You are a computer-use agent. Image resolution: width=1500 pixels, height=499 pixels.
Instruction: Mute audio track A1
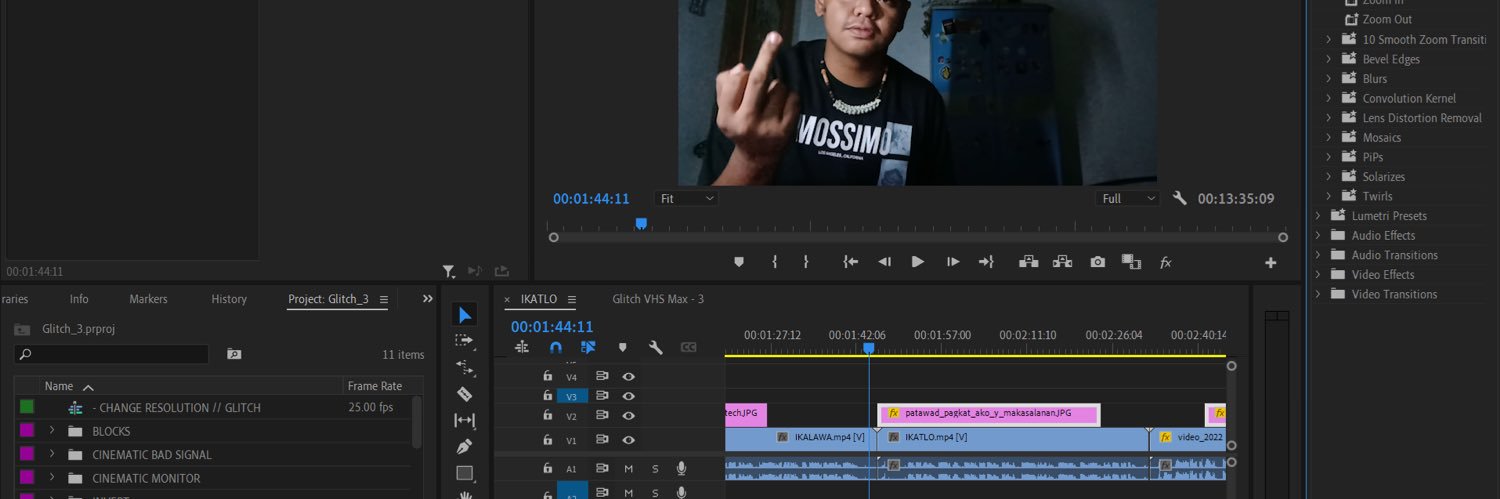629,469
